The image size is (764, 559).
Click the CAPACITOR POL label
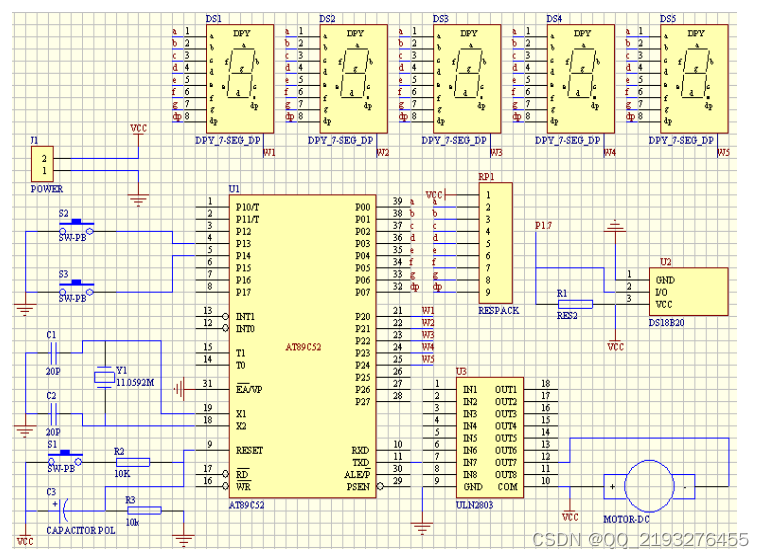80,530
